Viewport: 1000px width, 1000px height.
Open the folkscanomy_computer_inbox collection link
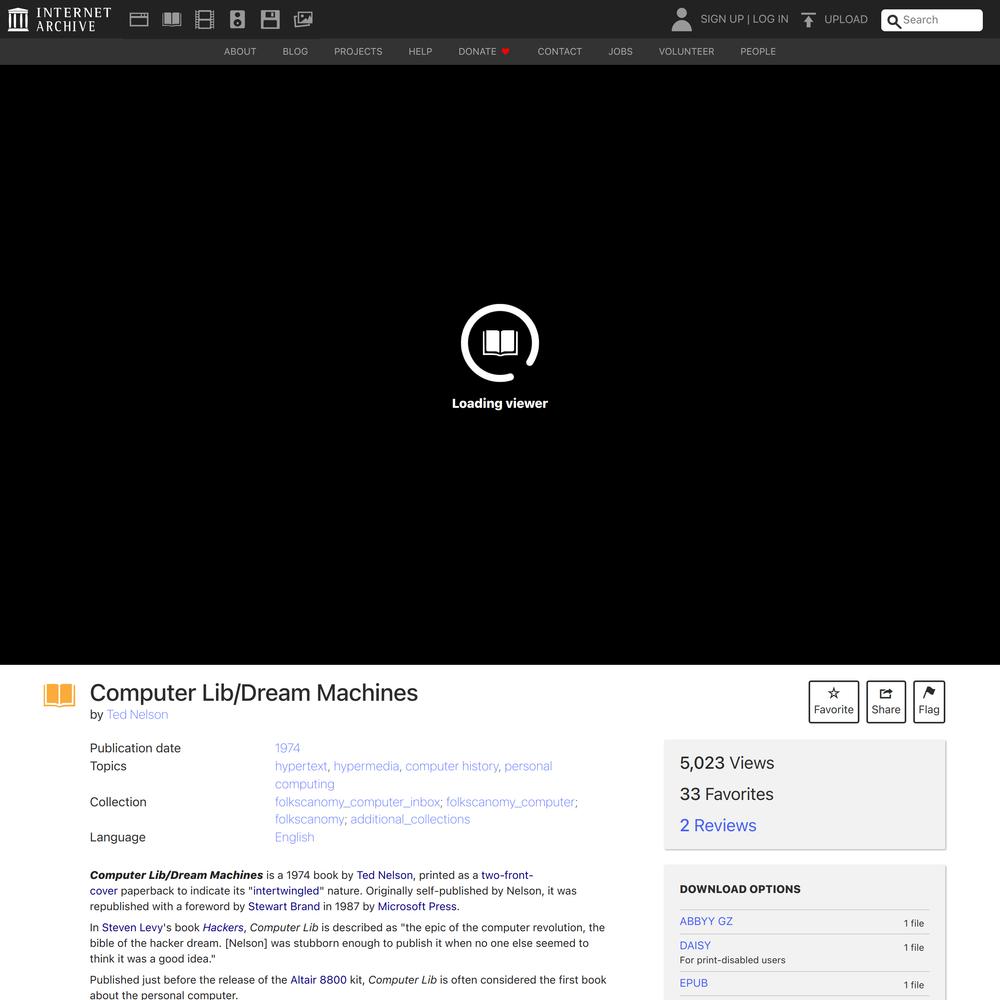(357, 802)
